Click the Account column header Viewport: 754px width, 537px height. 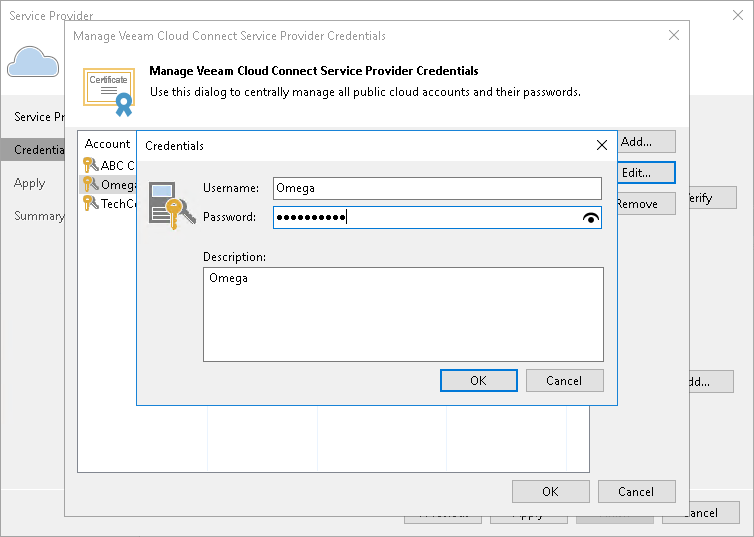point(107,144)
